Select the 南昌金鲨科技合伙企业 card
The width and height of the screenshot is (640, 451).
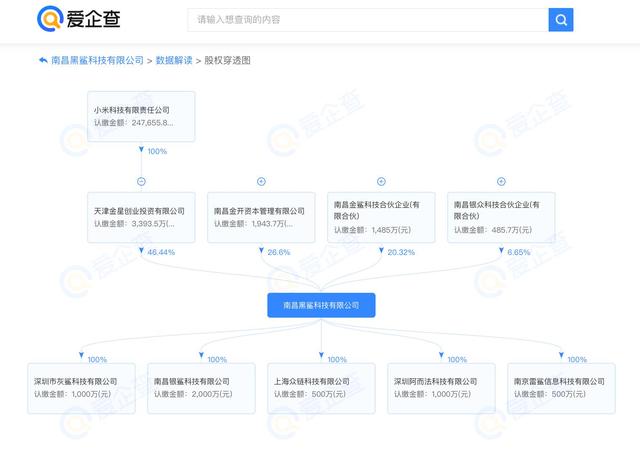click(381, 218)
